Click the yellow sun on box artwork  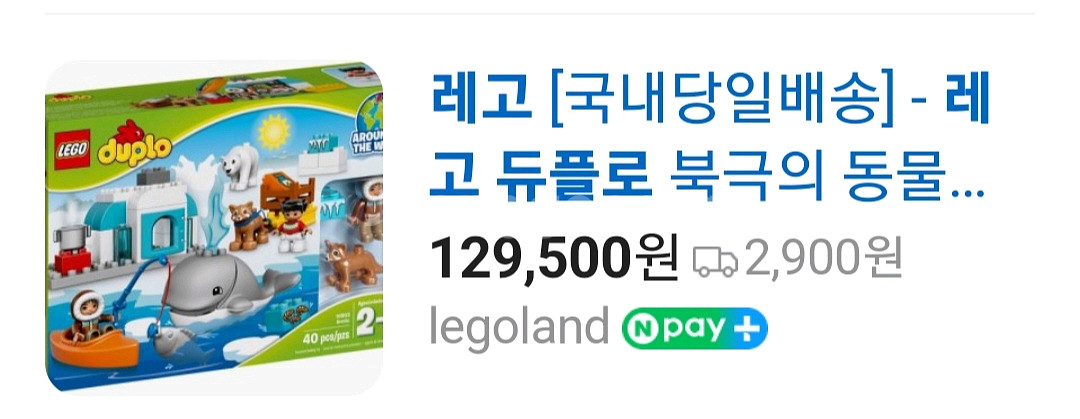click(x=273, y=130)
